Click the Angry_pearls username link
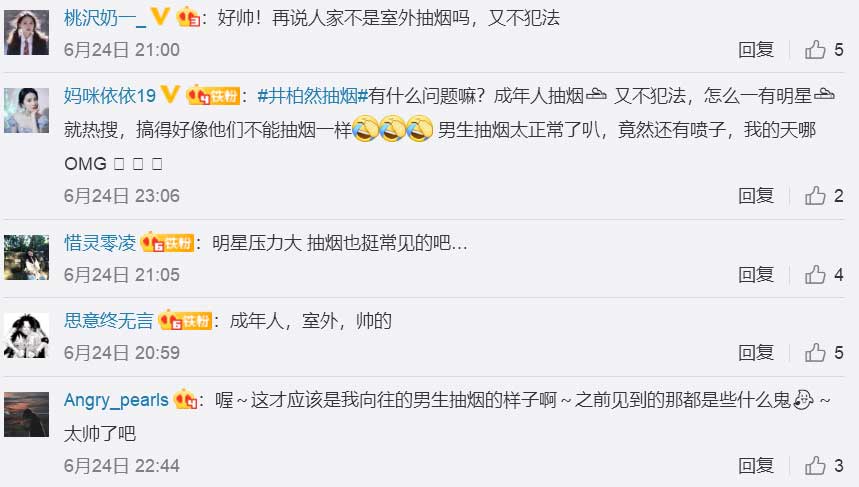This screenshot has height=487, width=859. tap(116, 400)
